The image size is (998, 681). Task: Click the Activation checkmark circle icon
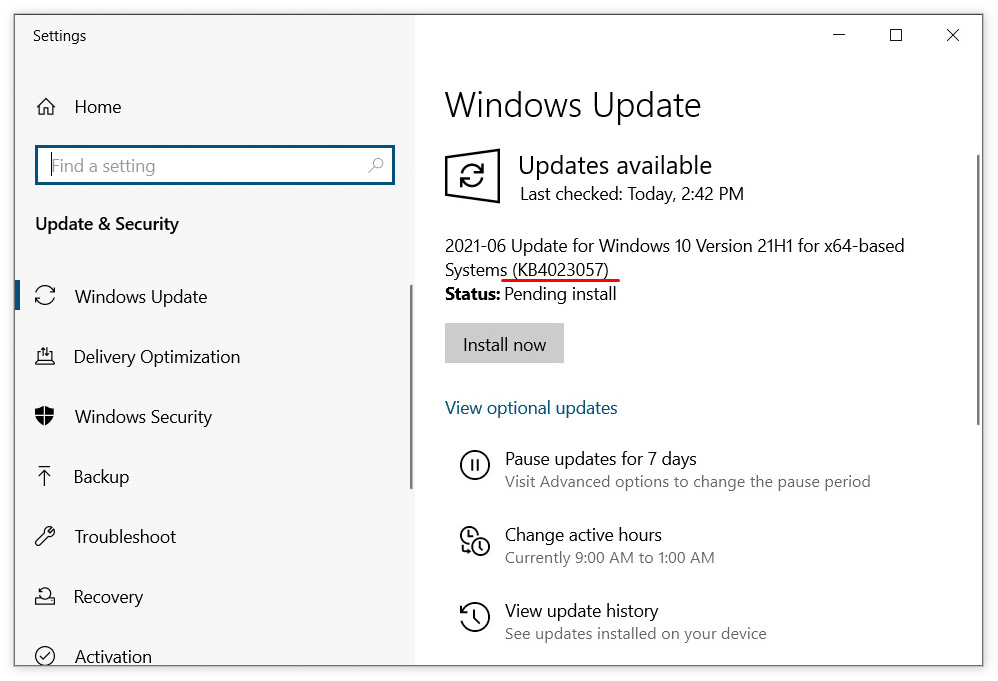pyautogui.click(x=45, y=656)
